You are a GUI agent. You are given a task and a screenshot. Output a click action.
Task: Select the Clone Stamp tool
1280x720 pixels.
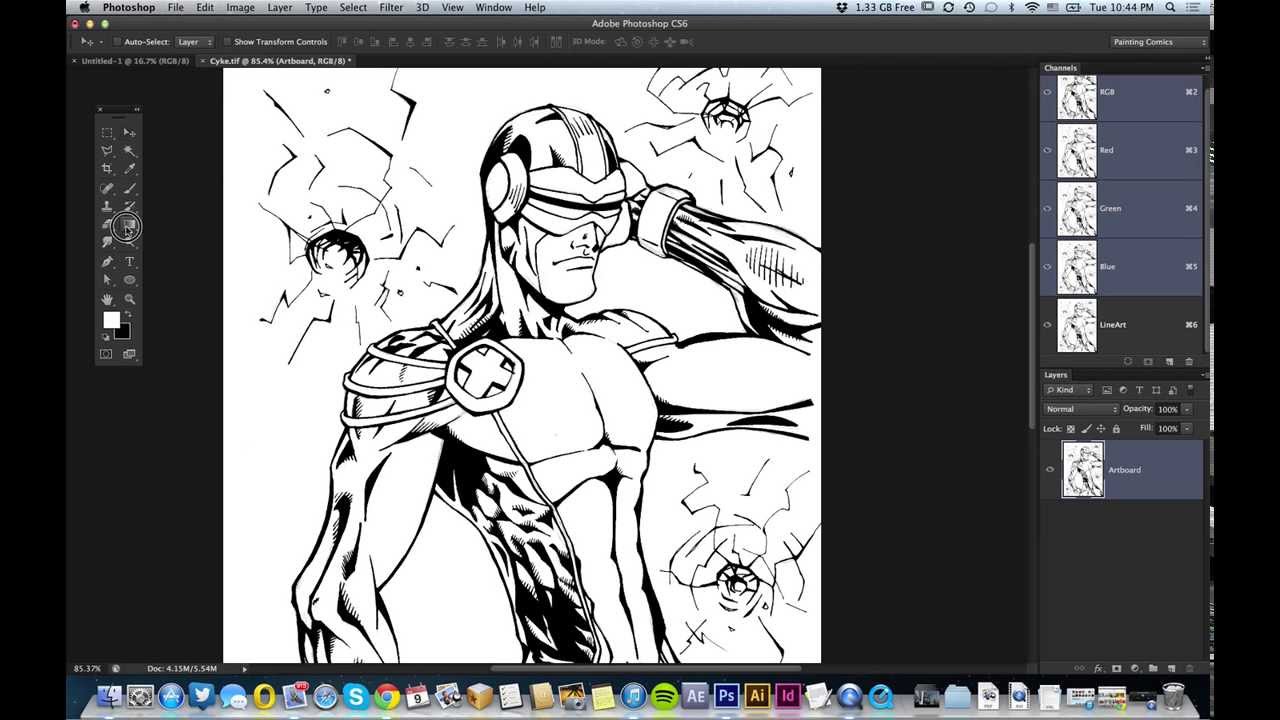click(107, 207)
